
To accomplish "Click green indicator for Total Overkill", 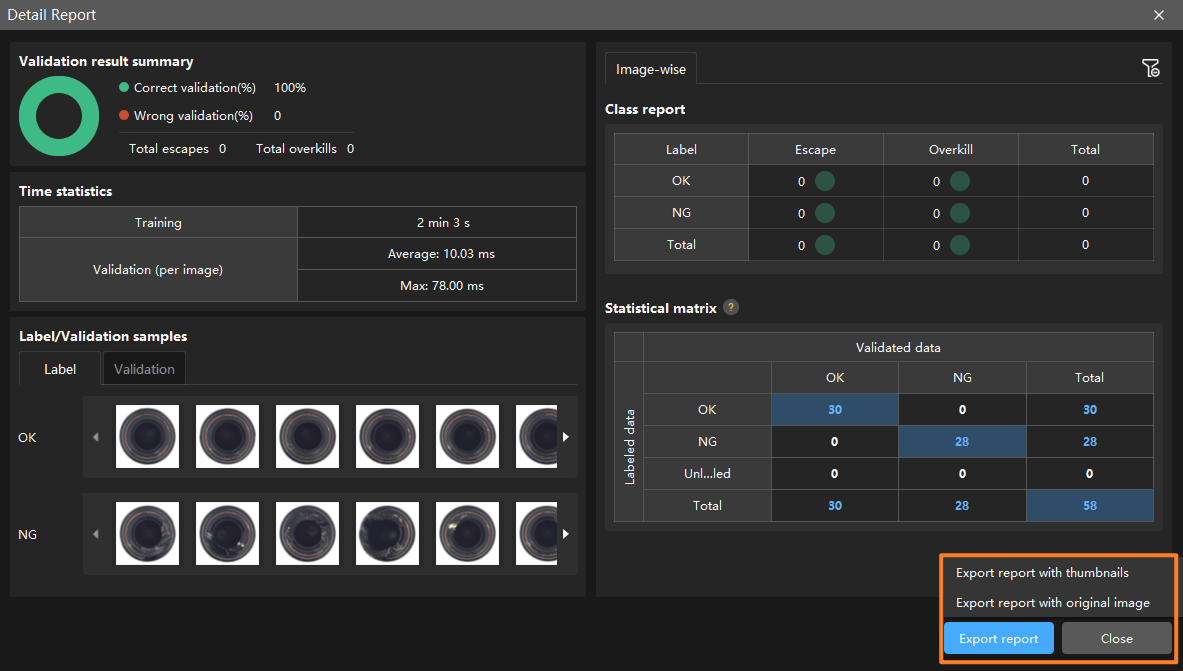I will coord(960,245).
